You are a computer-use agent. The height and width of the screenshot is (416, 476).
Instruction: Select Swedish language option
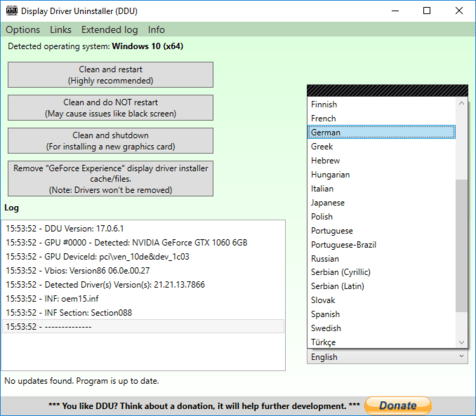pyautogui.click(x=381, y=328)
